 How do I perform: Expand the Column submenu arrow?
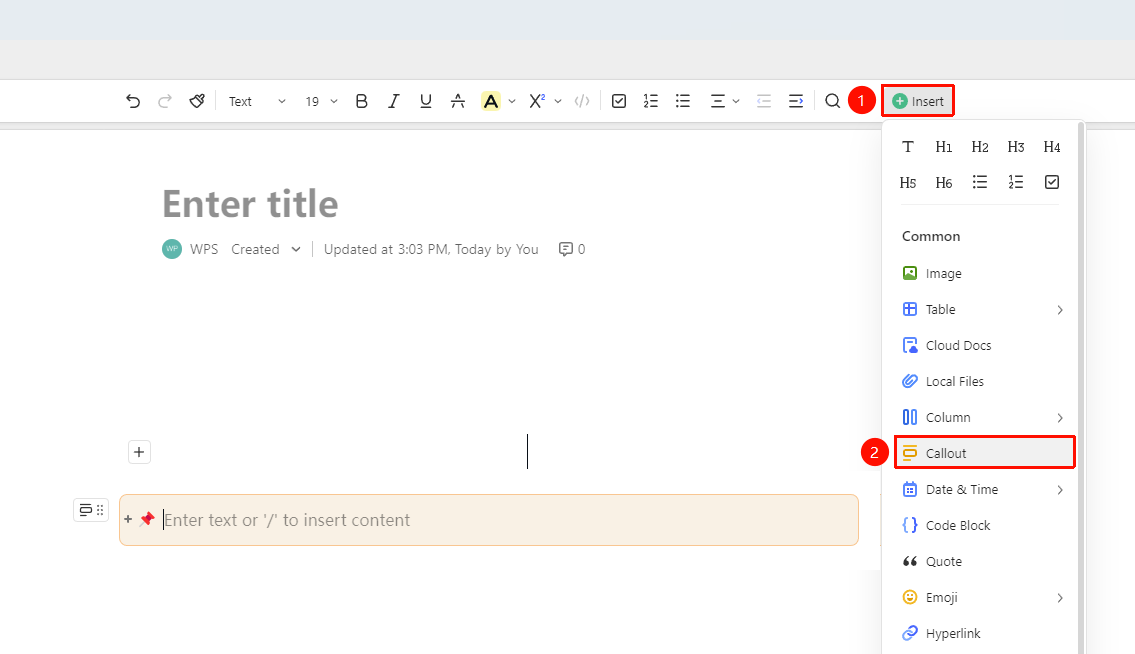[x=1060, y=418]
